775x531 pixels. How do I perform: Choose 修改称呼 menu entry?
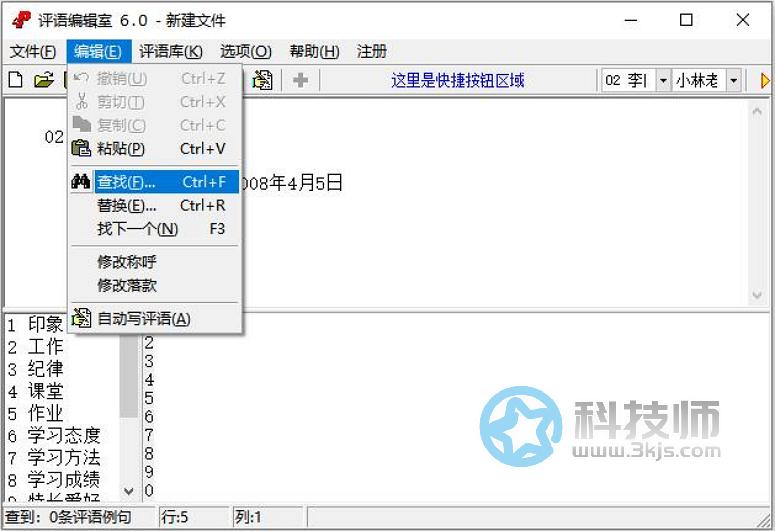[155, 262]
